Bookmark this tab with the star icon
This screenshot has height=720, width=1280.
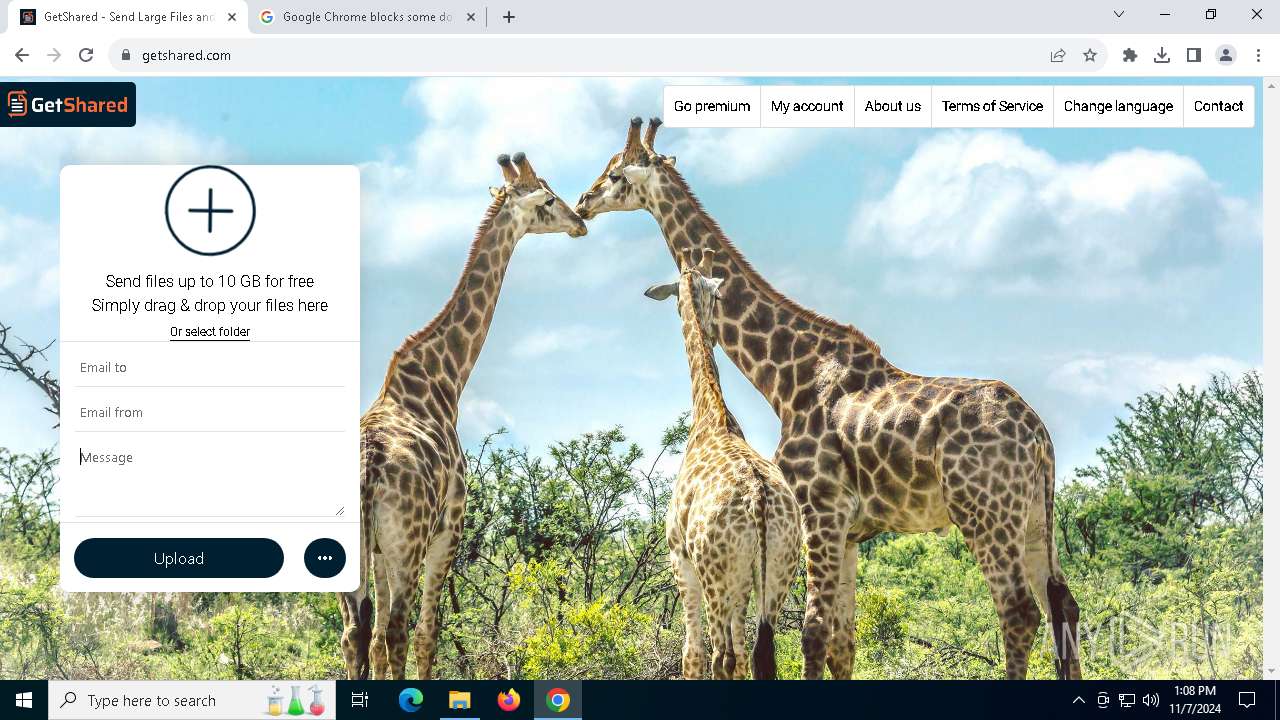click(x=1090, y=55)
